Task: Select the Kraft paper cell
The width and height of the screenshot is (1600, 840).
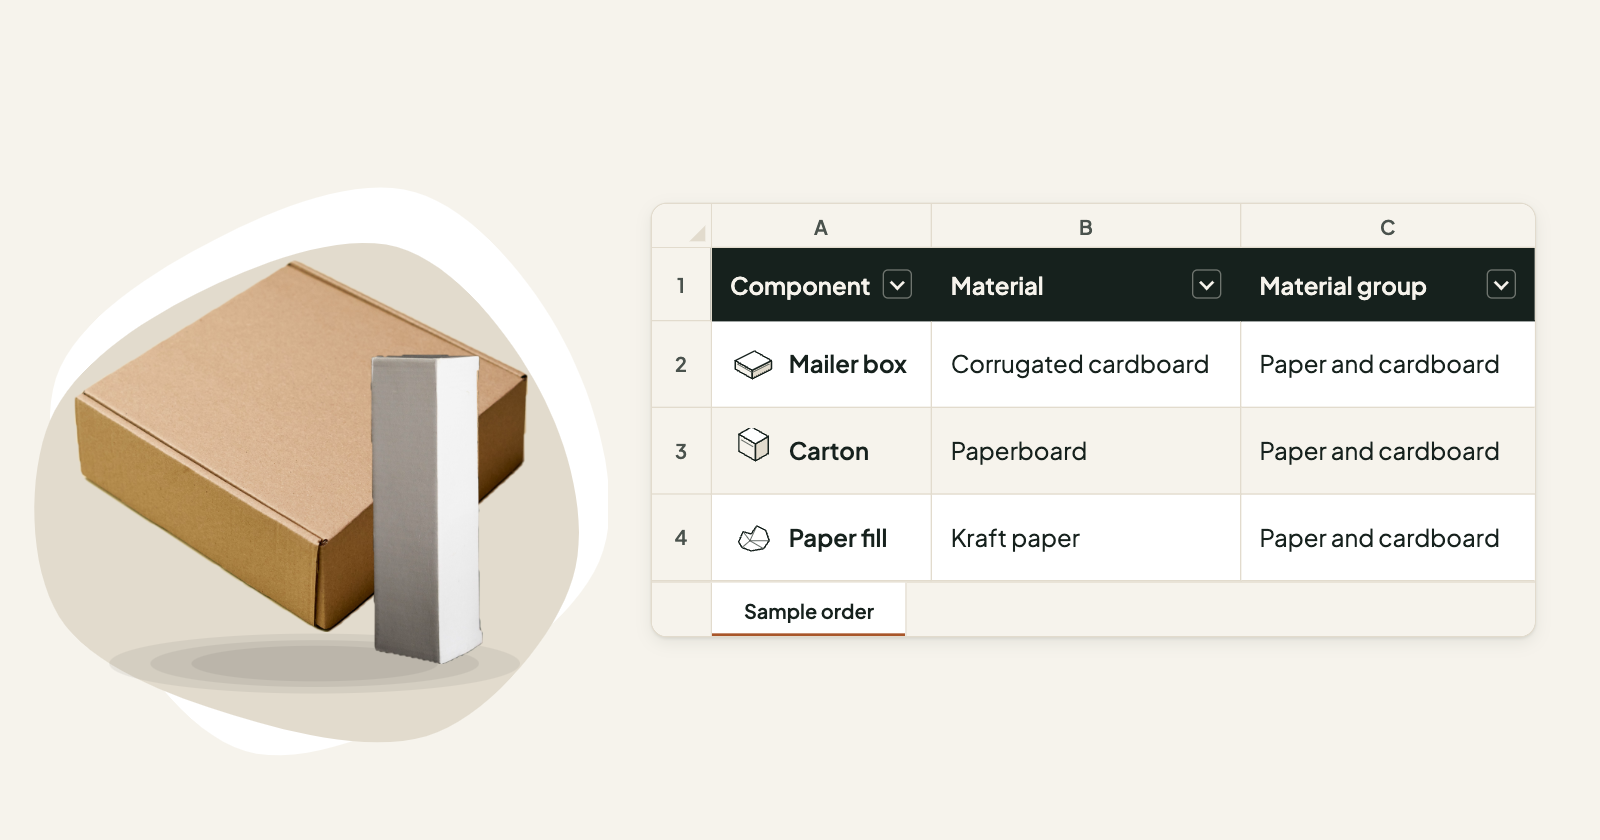Action: coord(1086,538)
